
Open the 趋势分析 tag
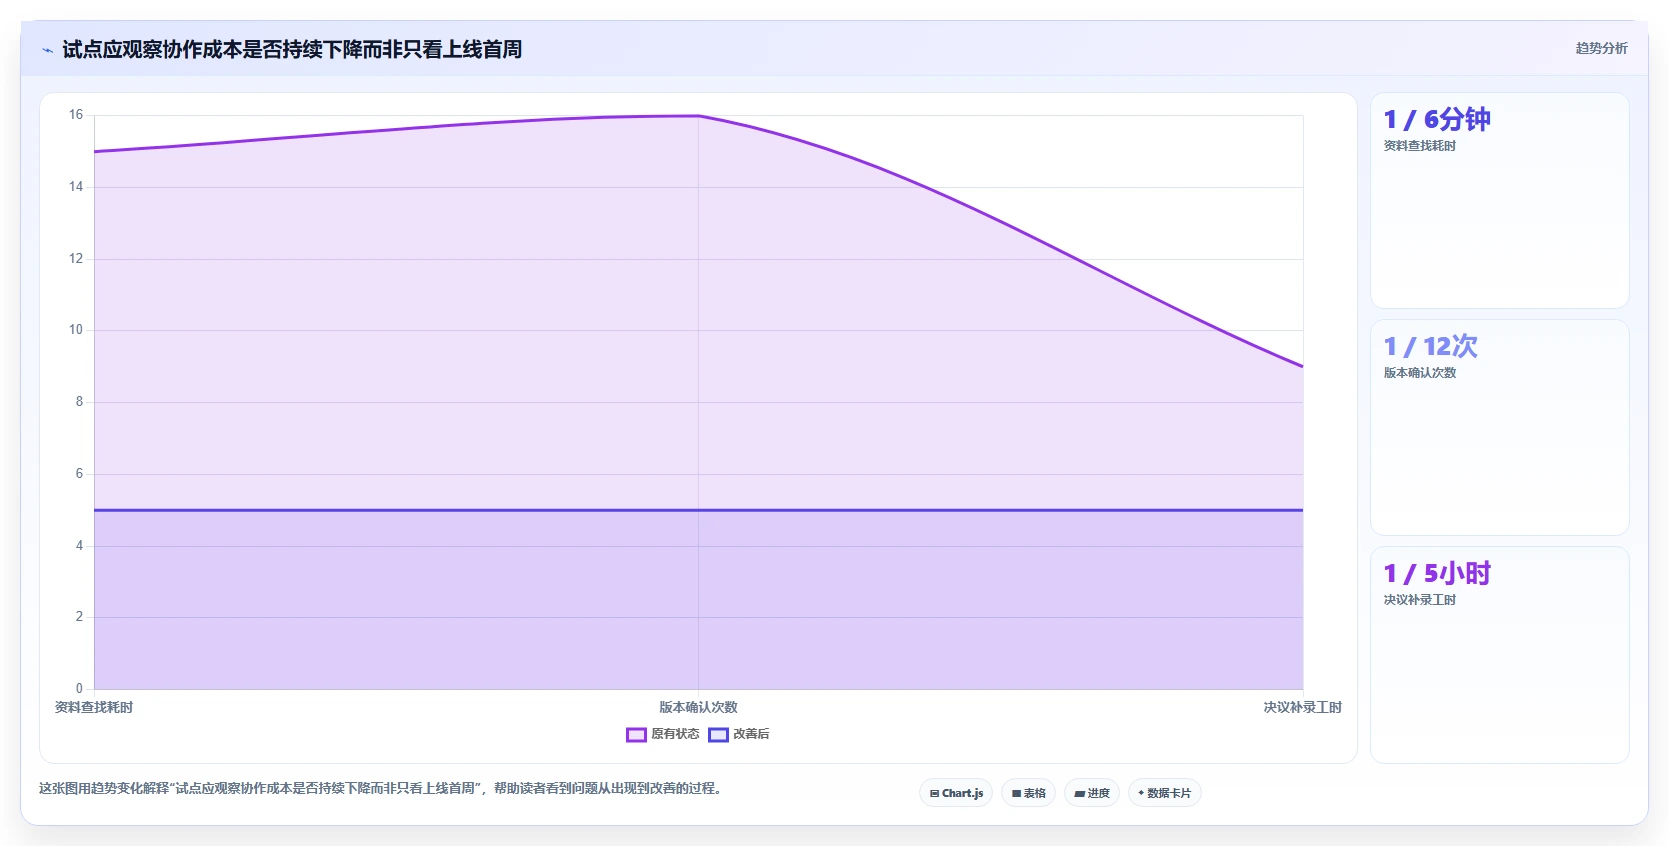pos(1601,48)
